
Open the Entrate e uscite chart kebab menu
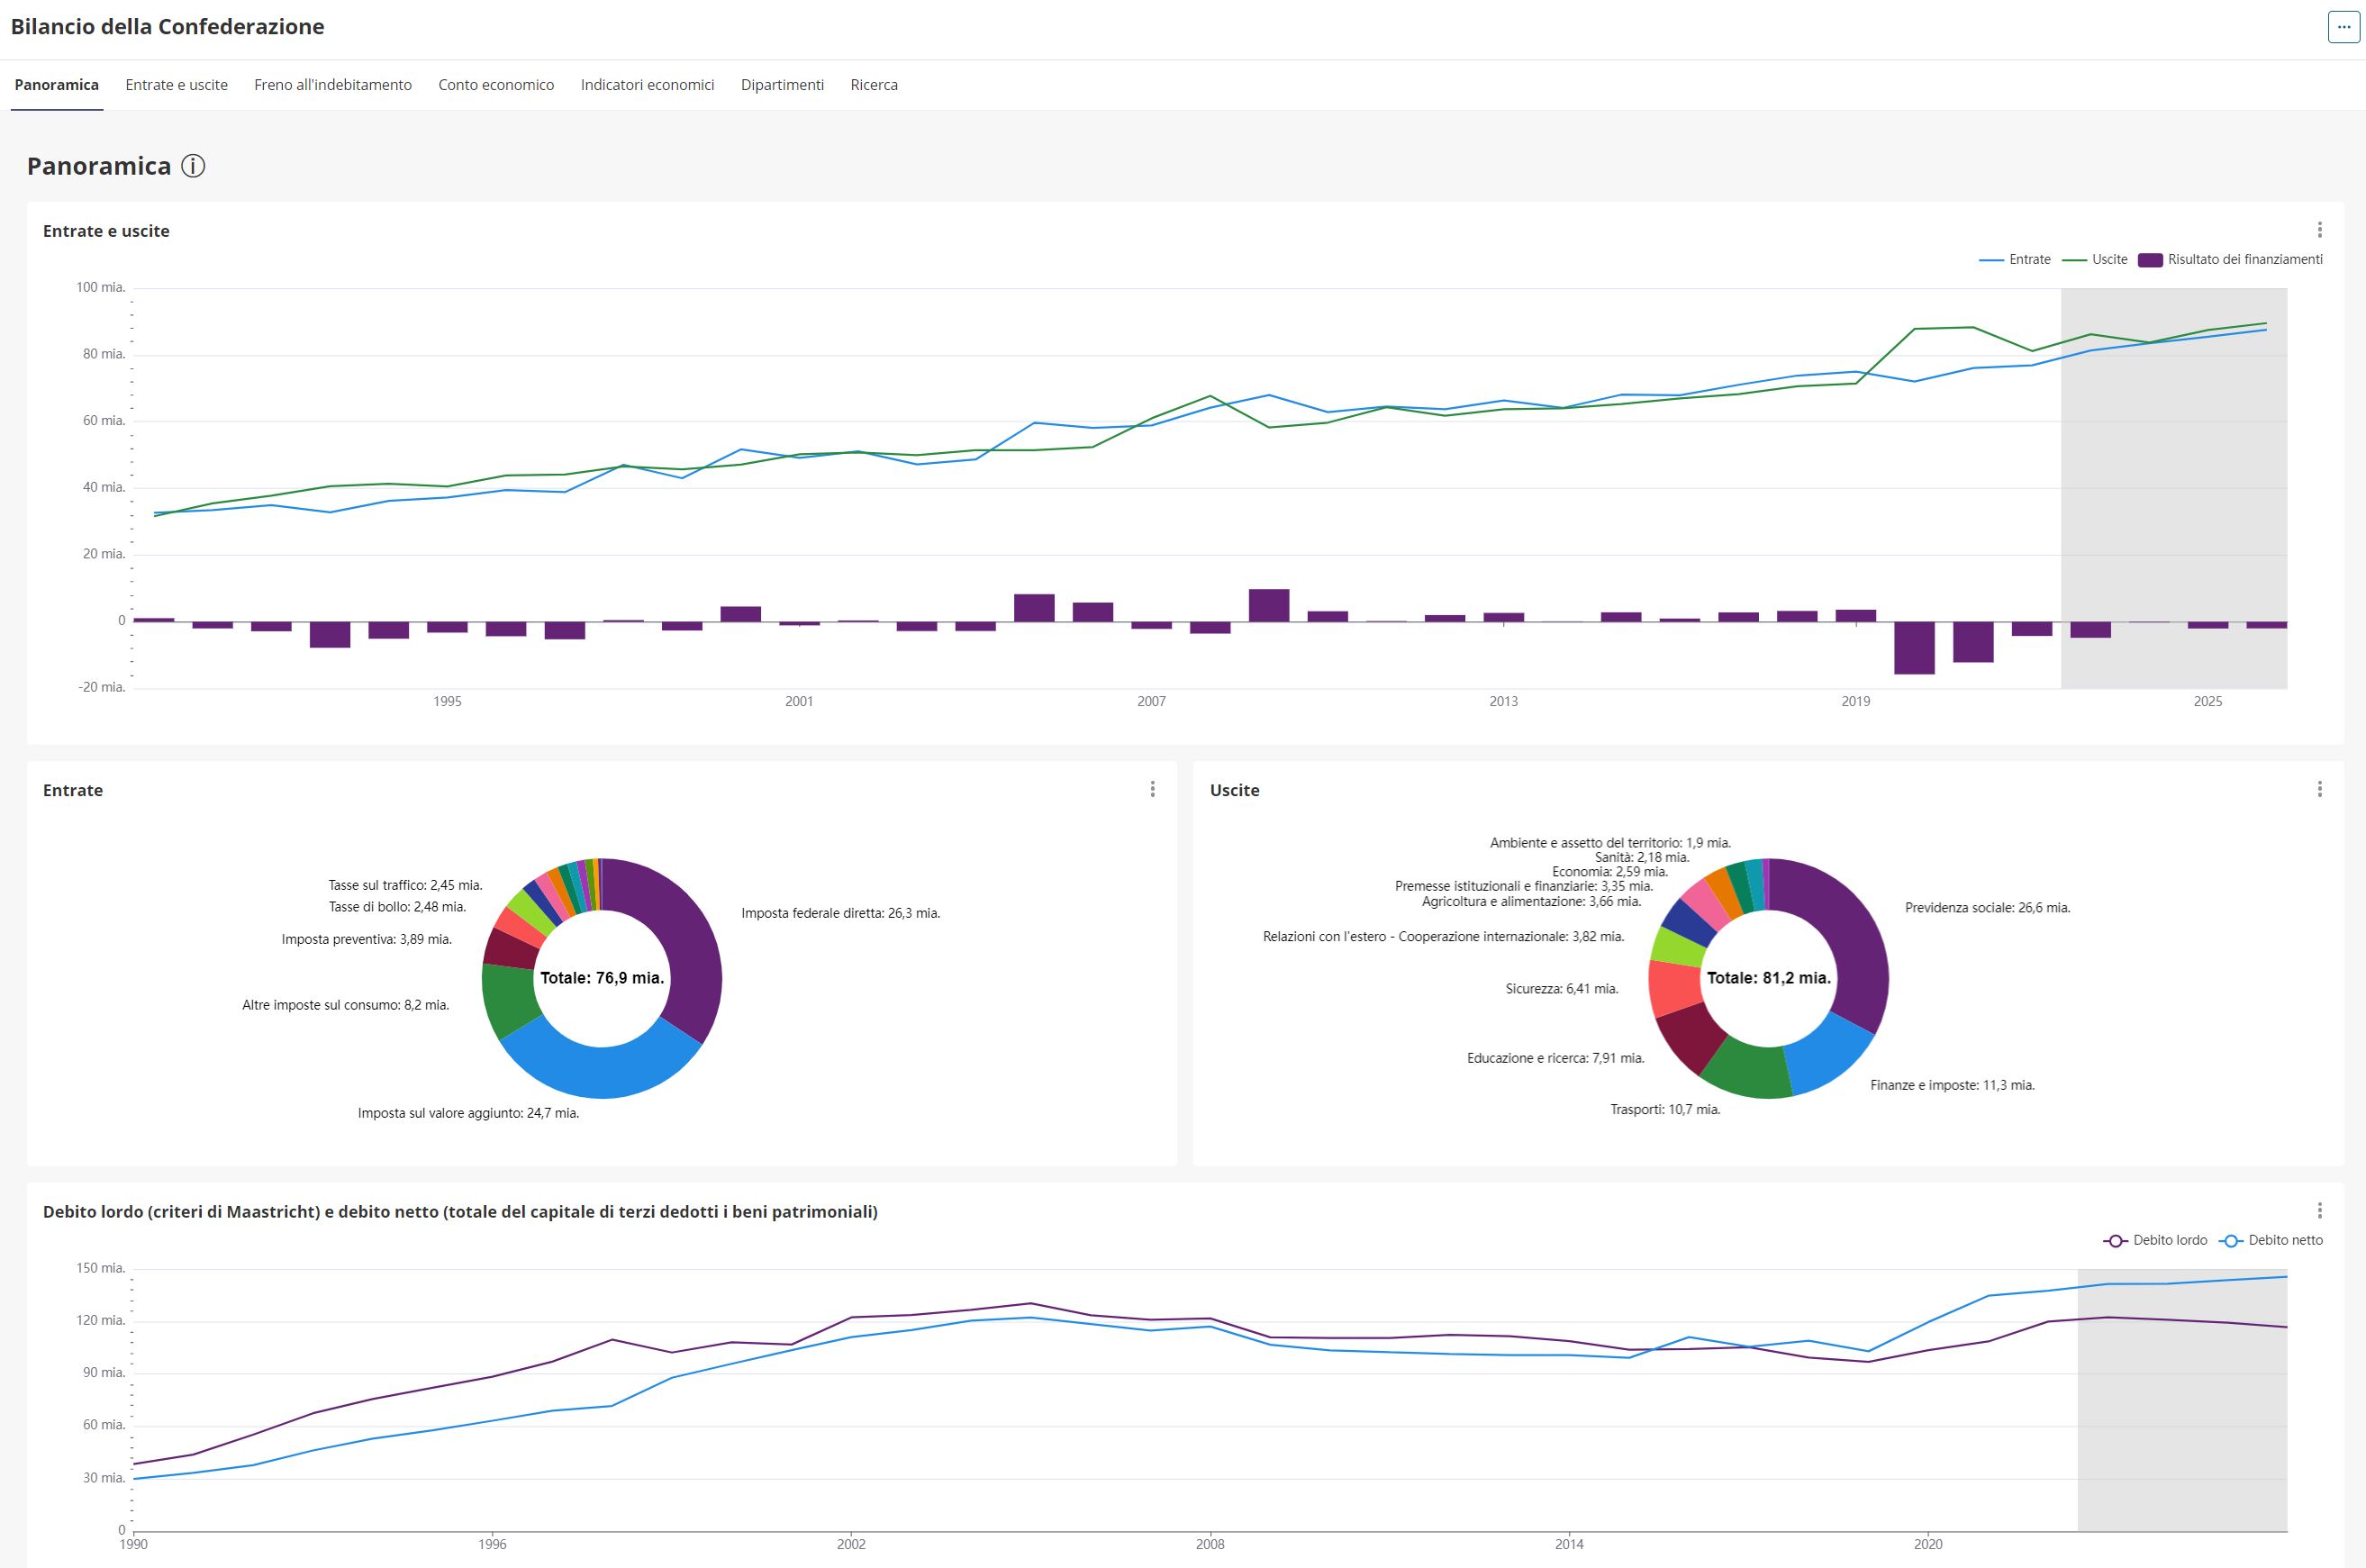coord(2319,230)
